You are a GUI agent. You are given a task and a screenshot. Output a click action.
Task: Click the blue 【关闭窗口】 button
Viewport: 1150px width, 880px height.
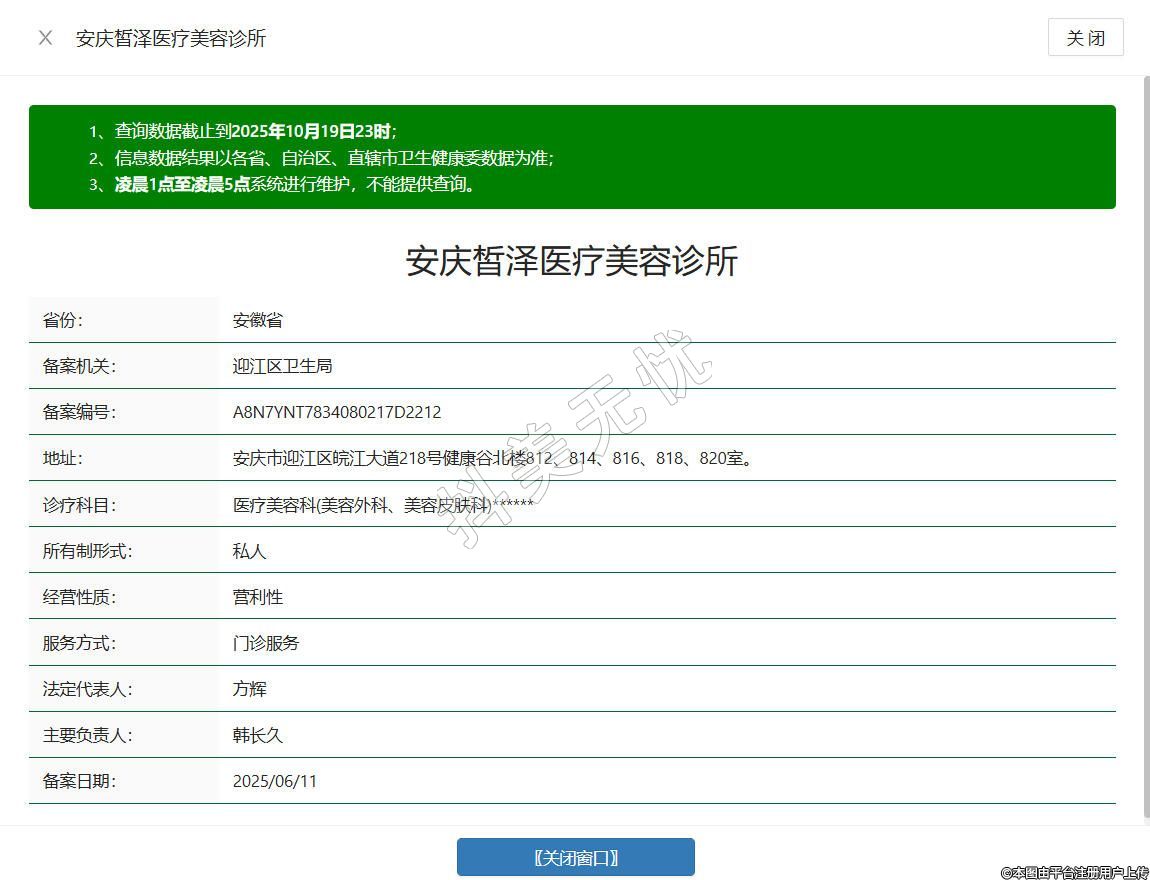(x=575, y=857)
